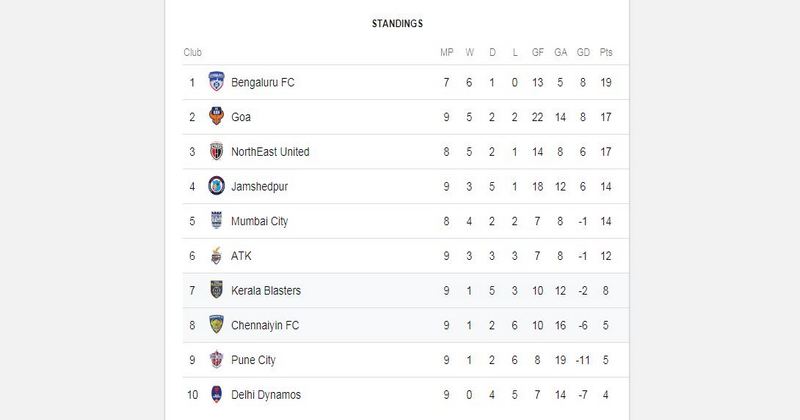Click the Goa club crest icon

[216, 116]
